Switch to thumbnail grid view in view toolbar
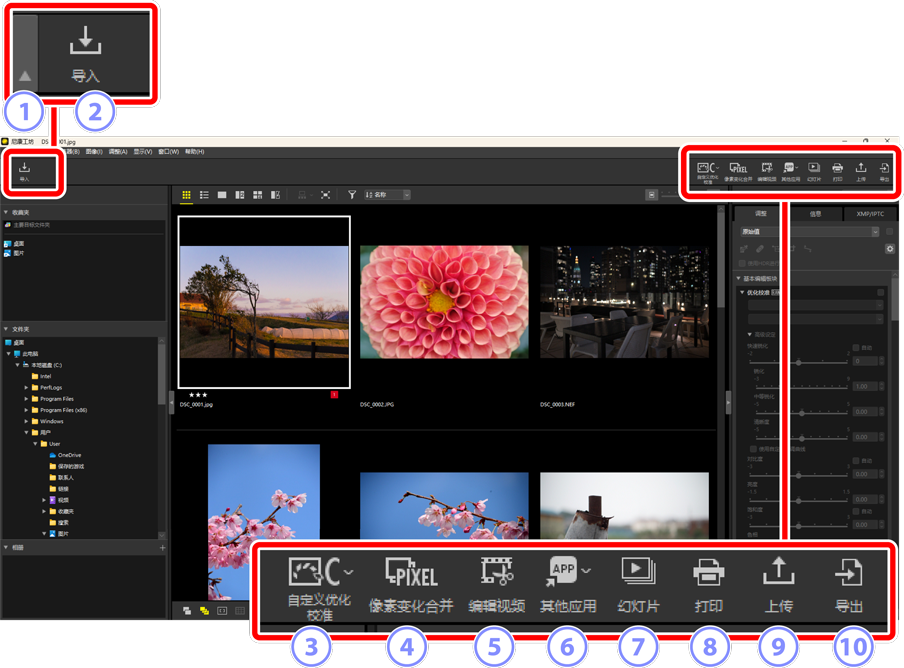This screenshot has width=904, height=668. 186,195
